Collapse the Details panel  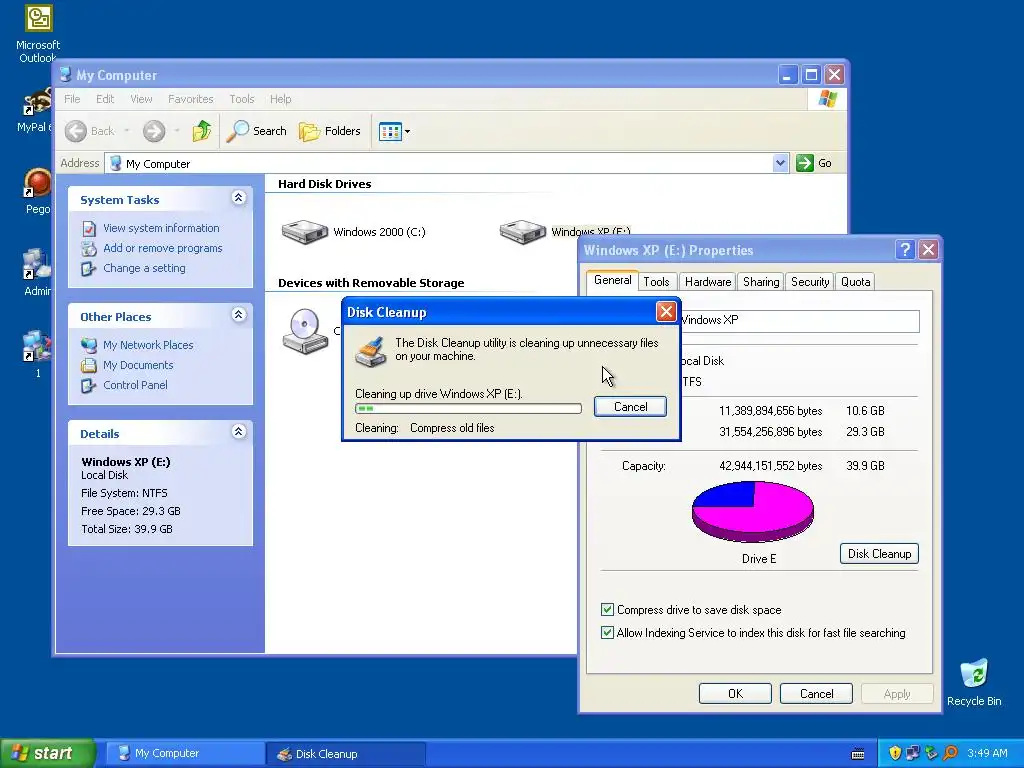pyautogui.click(x=238, y=432)
